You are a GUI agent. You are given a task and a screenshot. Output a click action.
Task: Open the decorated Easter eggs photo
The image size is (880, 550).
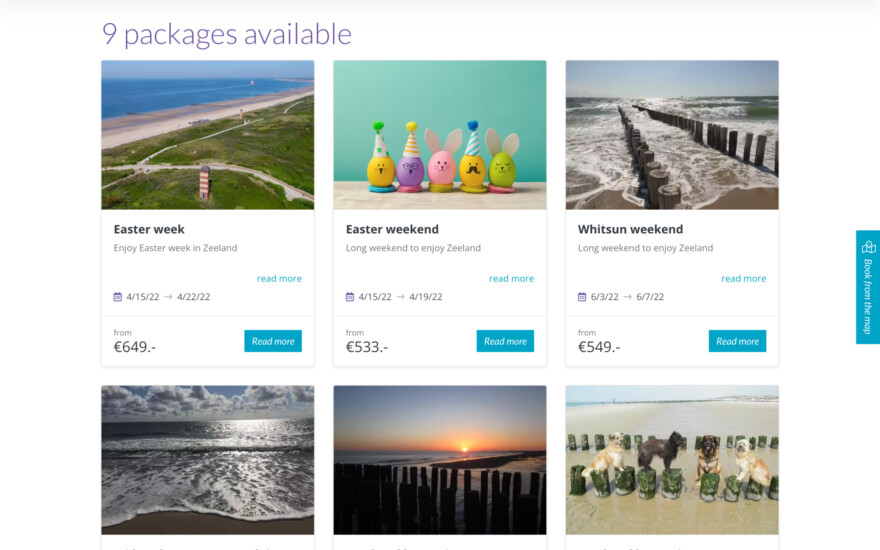pos(440,135)
